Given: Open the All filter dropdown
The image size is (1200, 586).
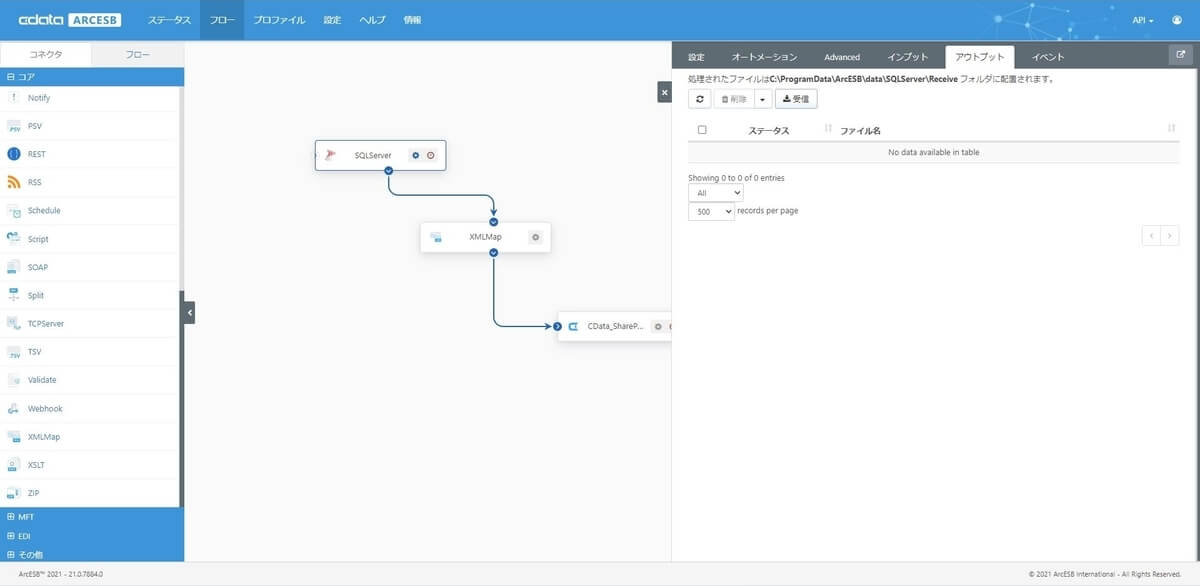Looking at the screenshot, I should pyautogui.click(x=716, y=193).
